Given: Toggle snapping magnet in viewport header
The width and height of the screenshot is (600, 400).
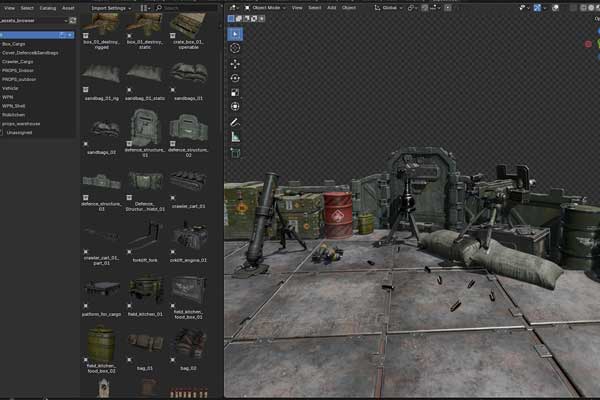Looking at the screenshot, I should [x=424, y=8].
